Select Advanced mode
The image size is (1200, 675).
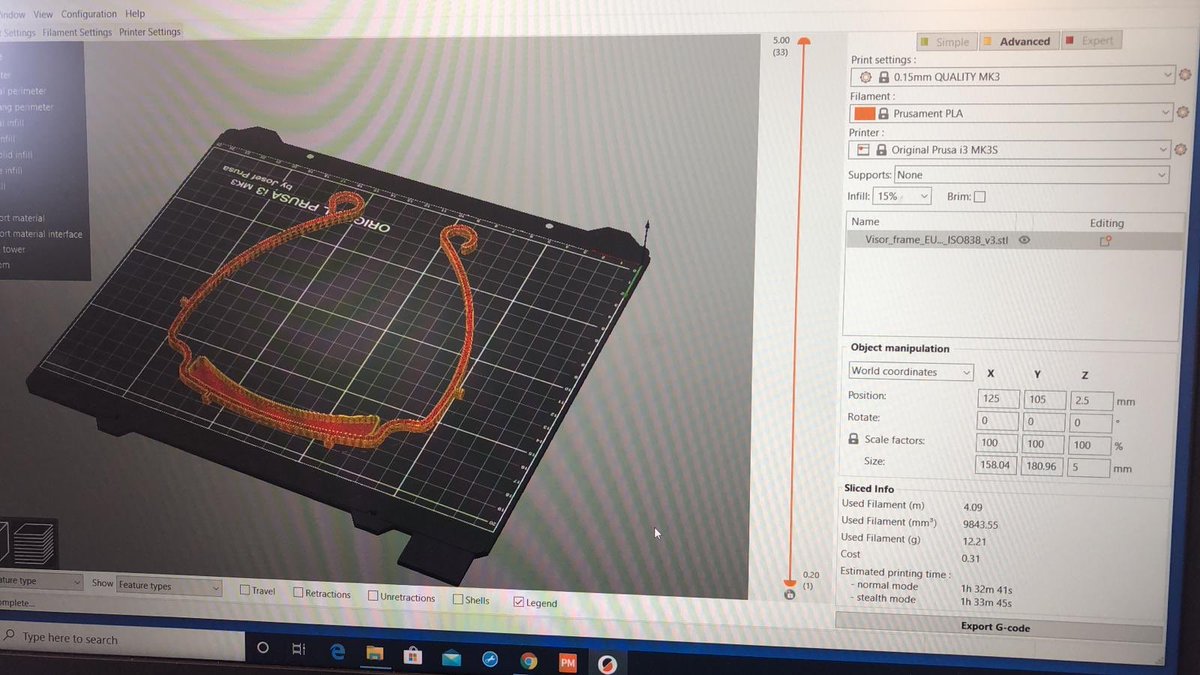pyautogui.click(x=1017, y=41)
